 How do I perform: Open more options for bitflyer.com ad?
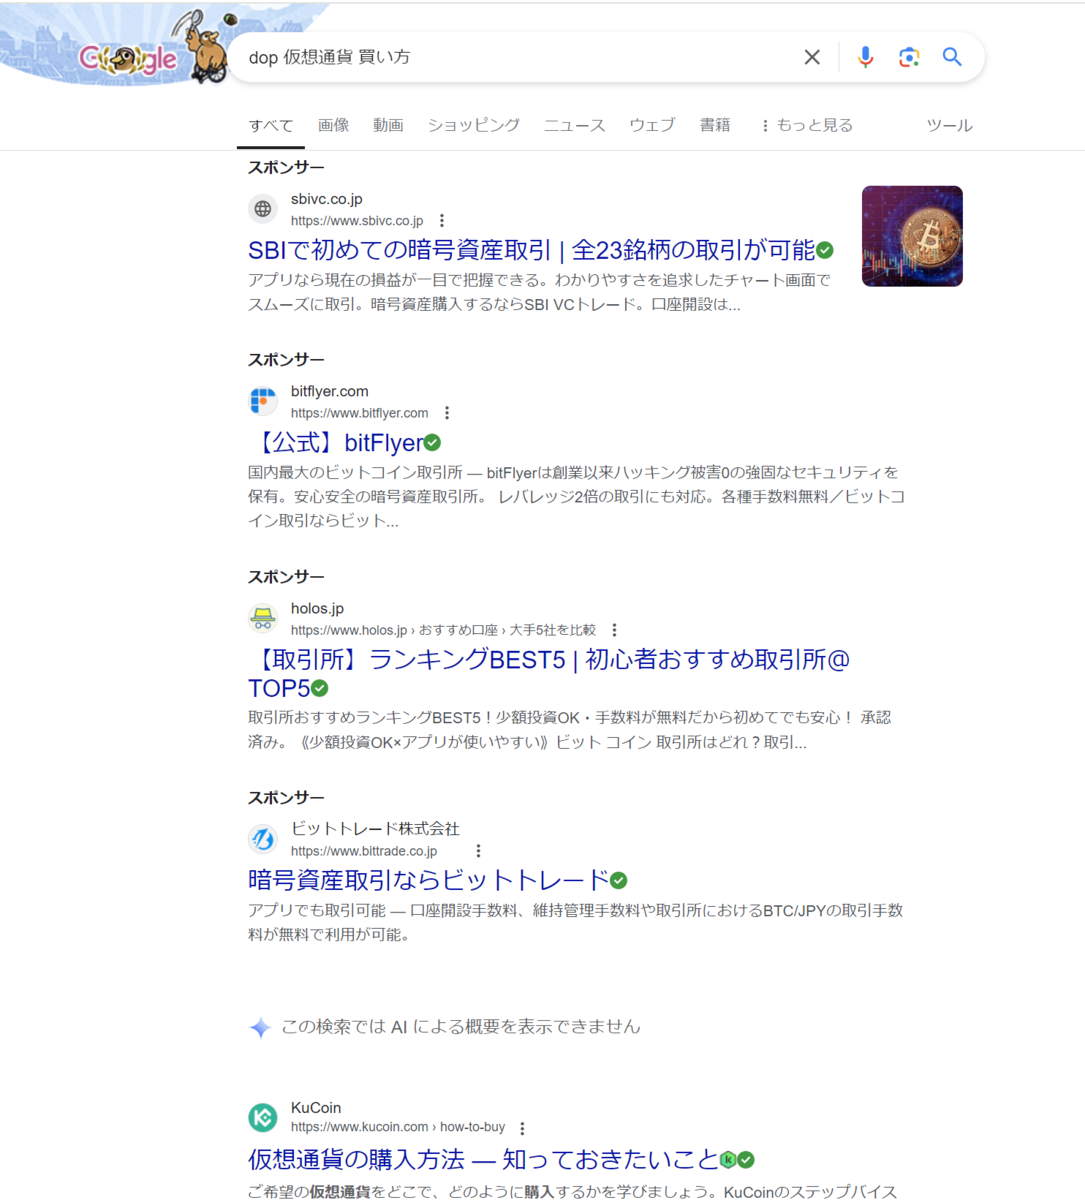447,413
